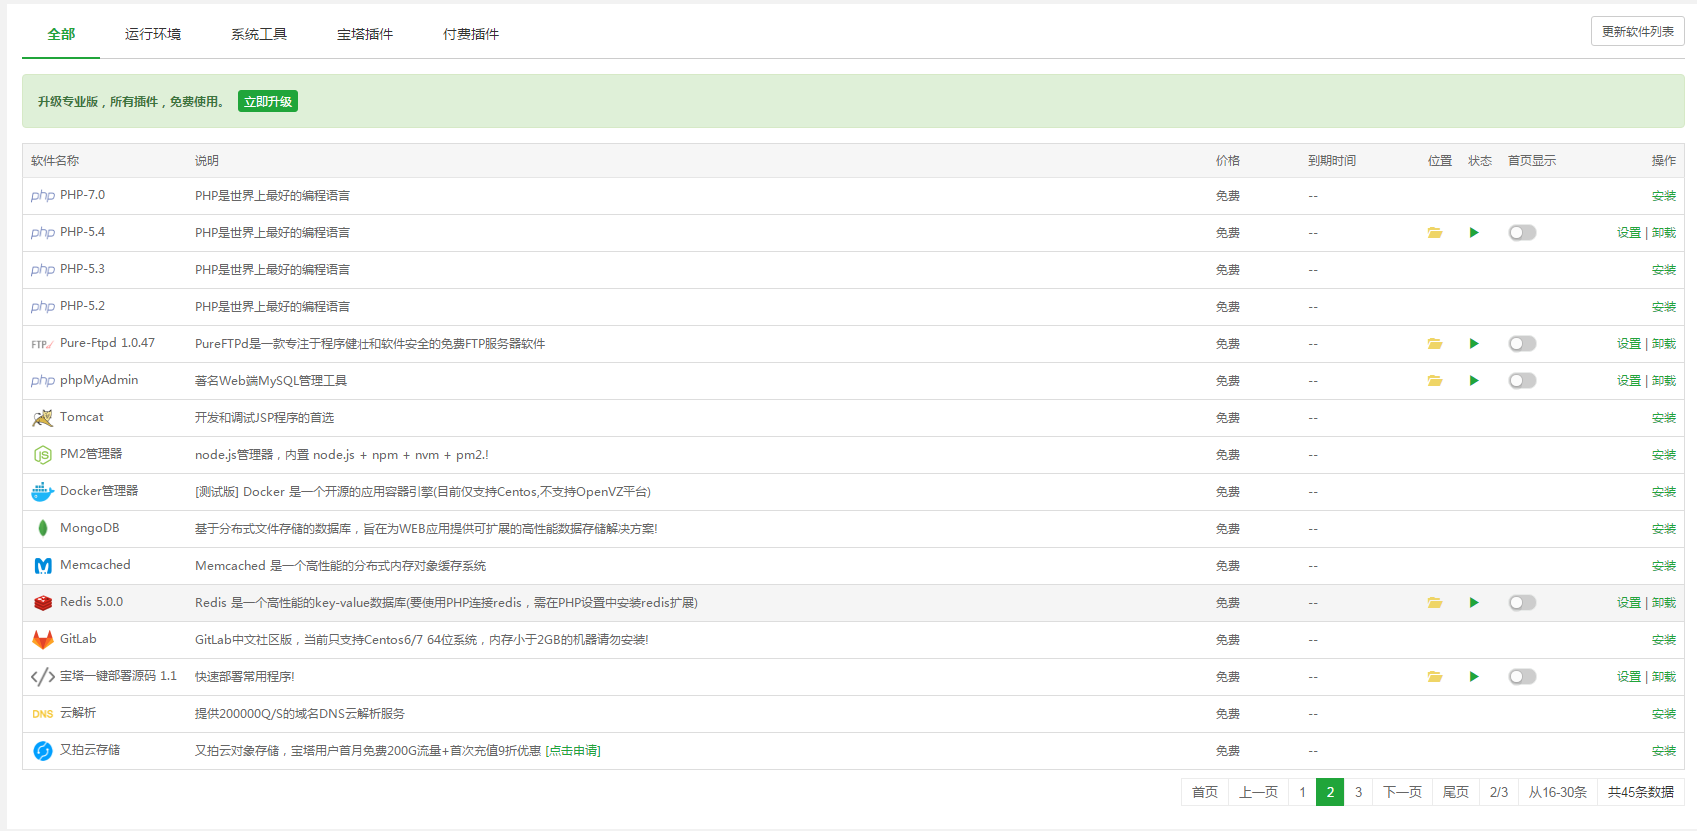The width and height of the screenshot is (1697, 831).
Task: Click the PHP-5.2 software name
Action: pyautogui.click(x=82, y=306)
